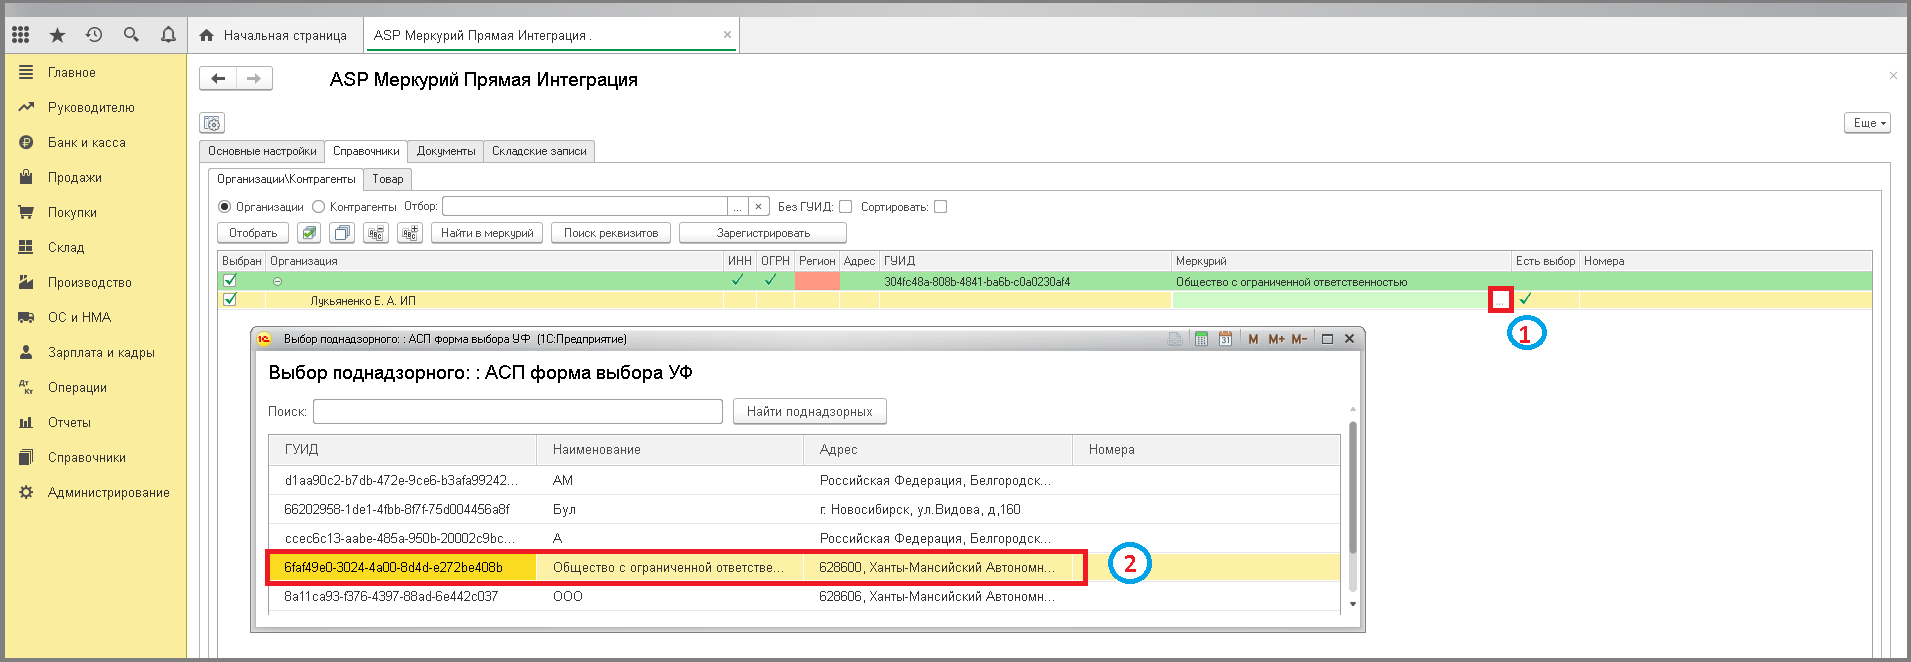Image resolution: width=1911 pixels, height=662 pixels.
Task: Switch to the Документы tab
Action: (445, 151)
